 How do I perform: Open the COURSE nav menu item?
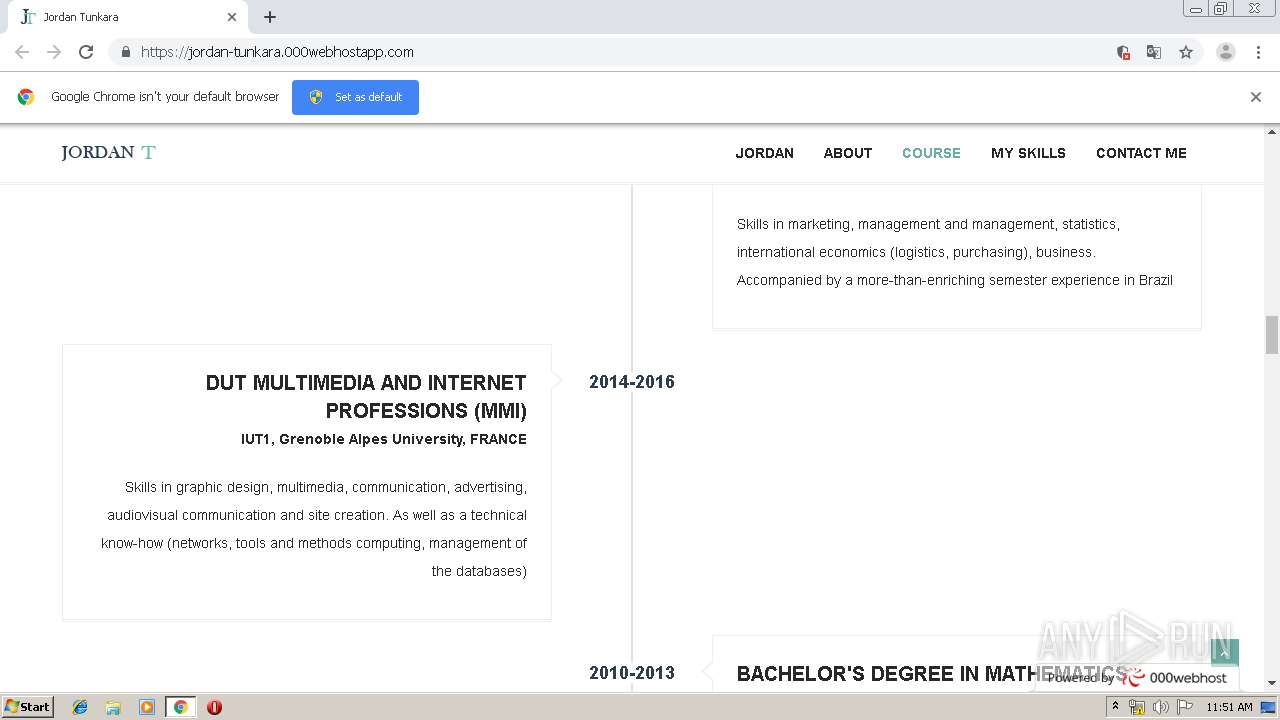tap(931, 153)
